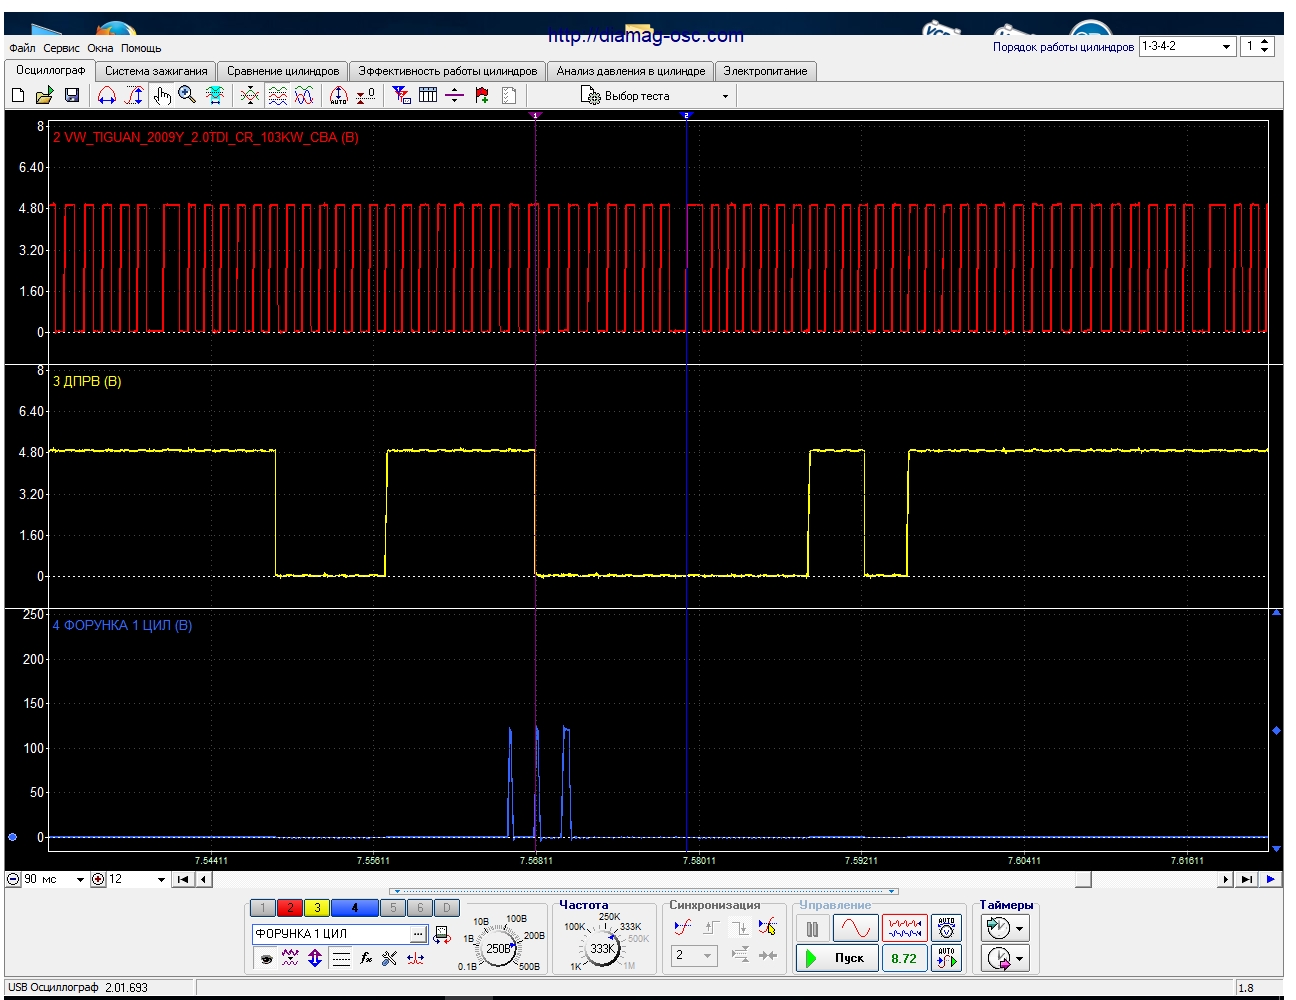Save the recording with the floppy disk icon
1296x1000 pixels.
(x=72, y=95)
